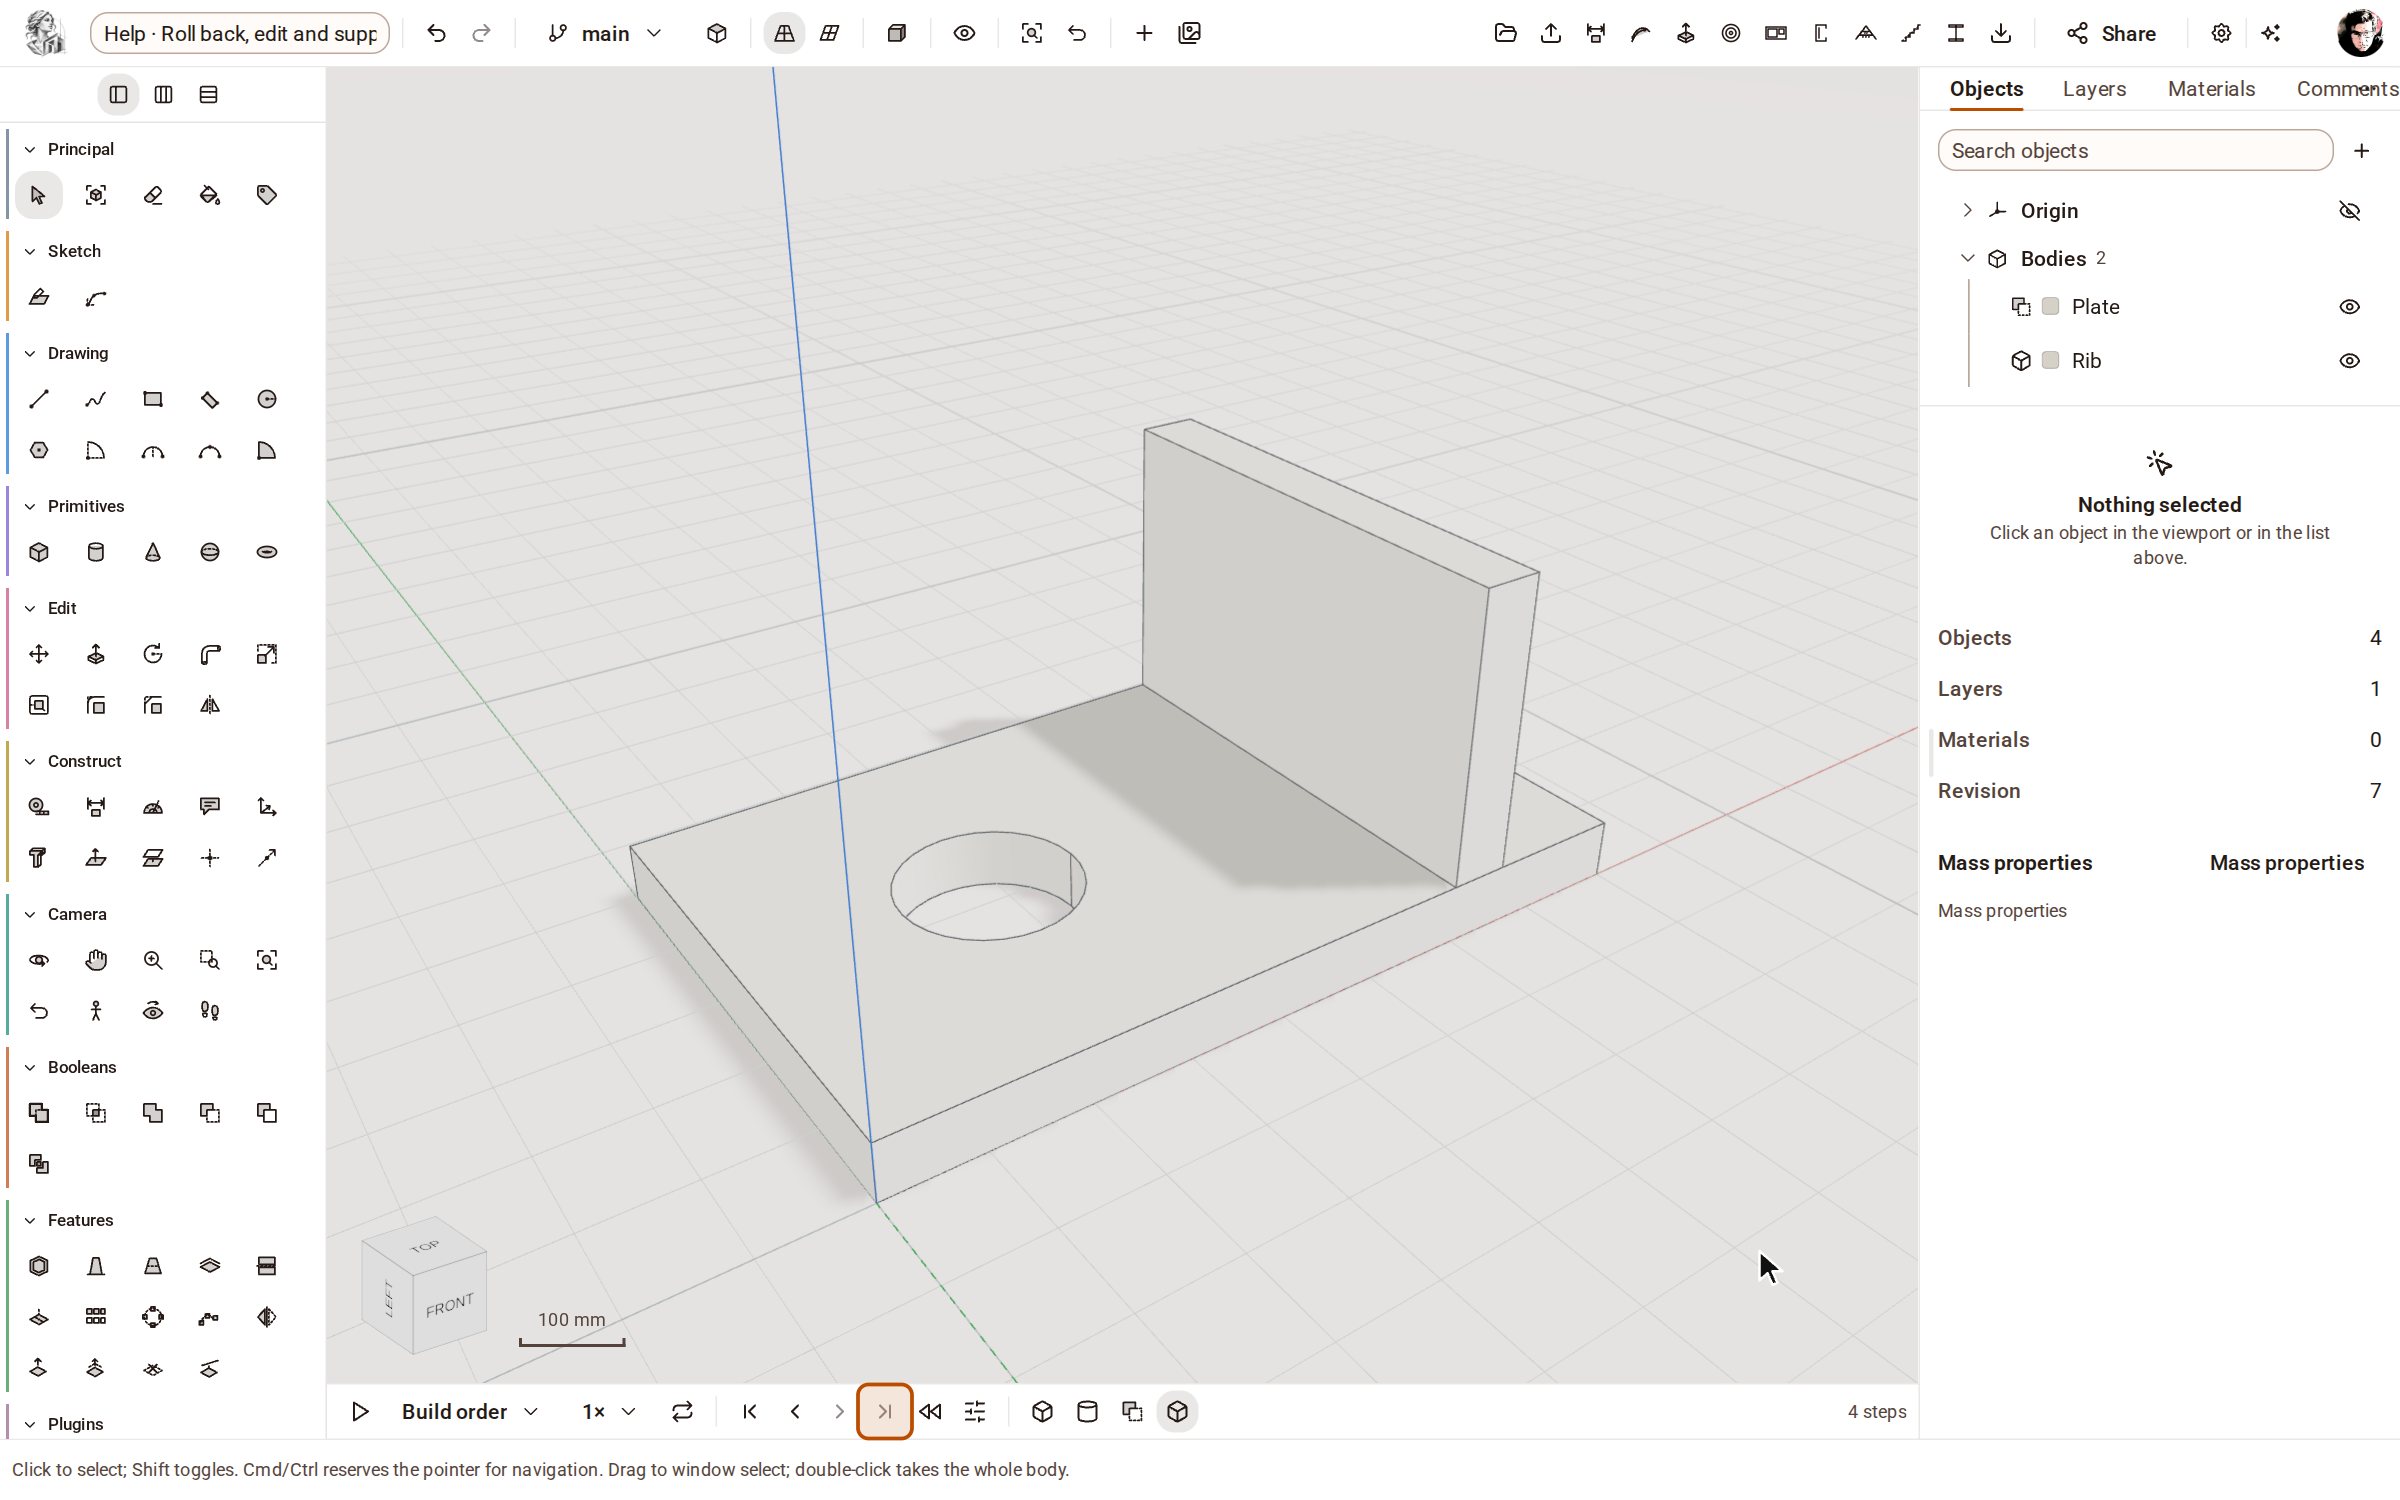The width and height of the screenshot is (2400, 1500).
Task: Toggle the perspective view button in top toolbar
Action: 784,33
